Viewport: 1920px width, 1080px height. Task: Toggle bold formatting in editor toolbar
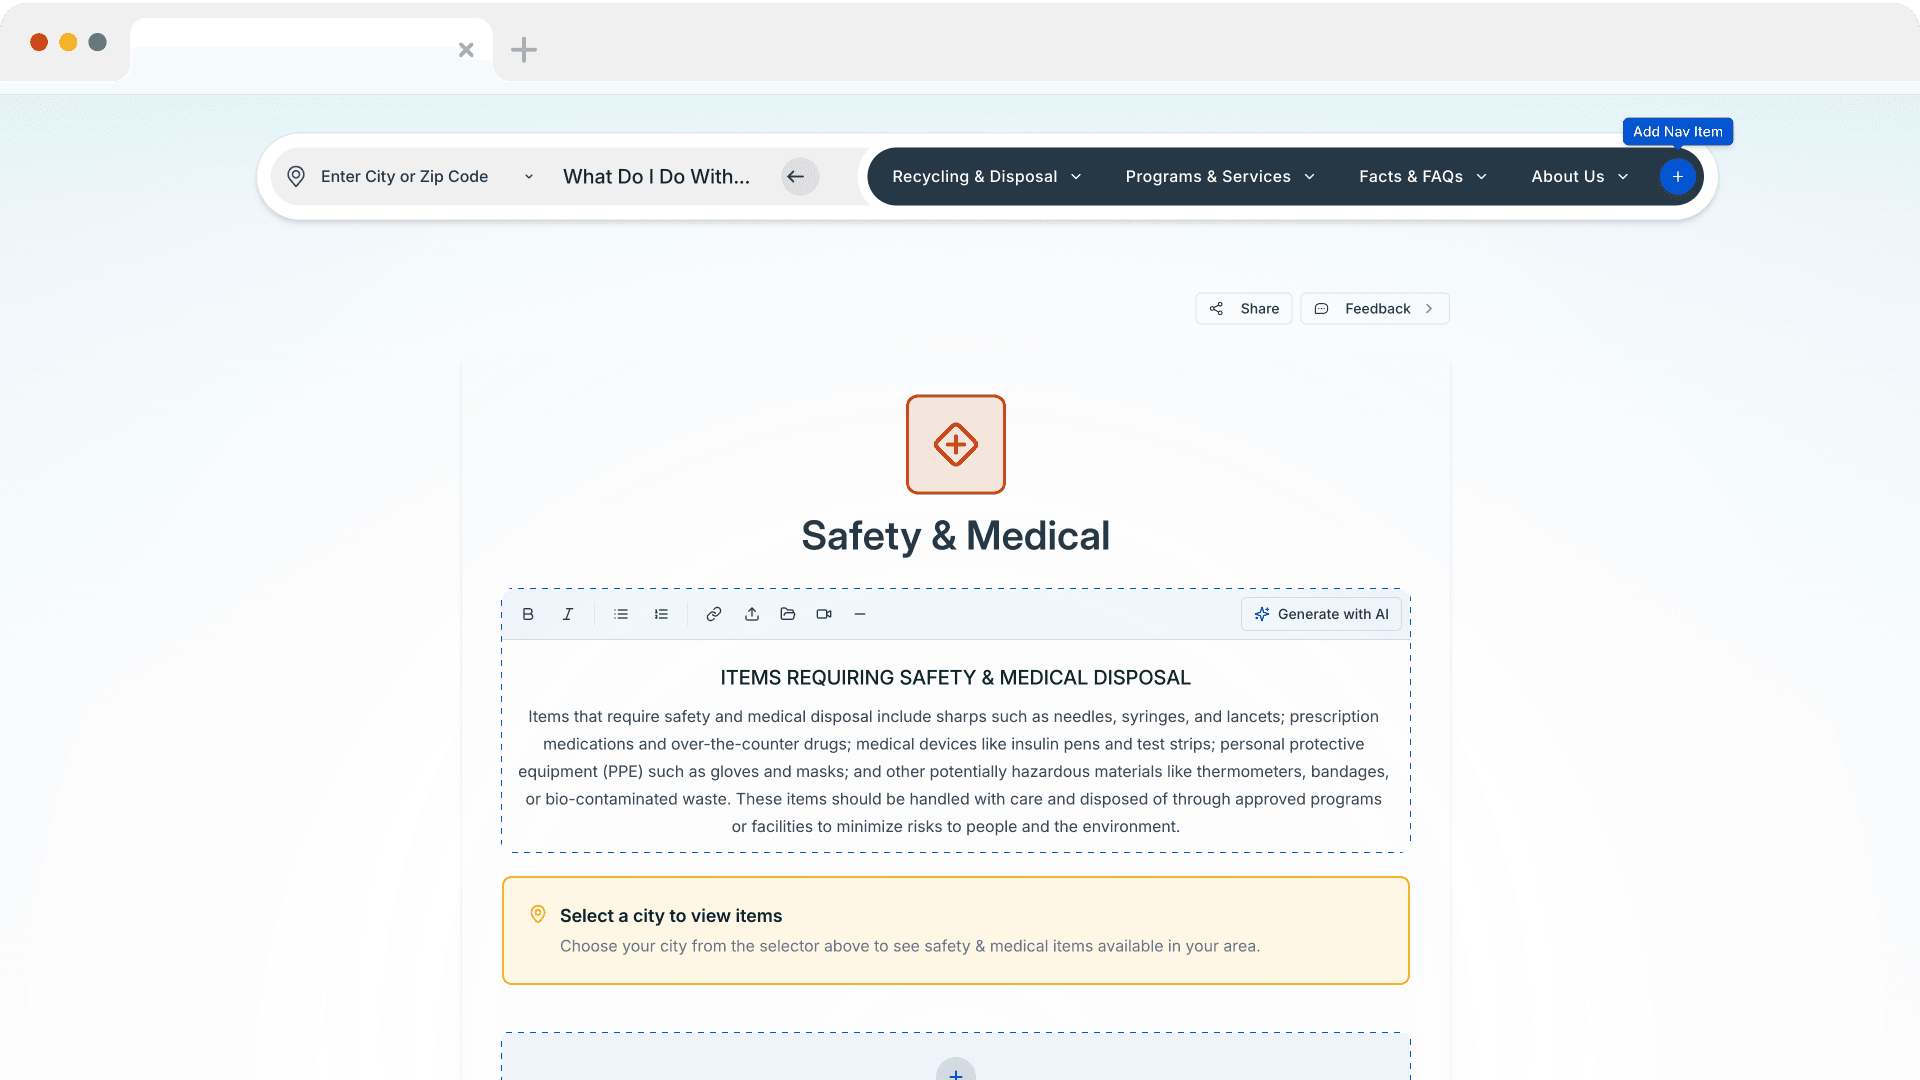click(x=528, y=614)
